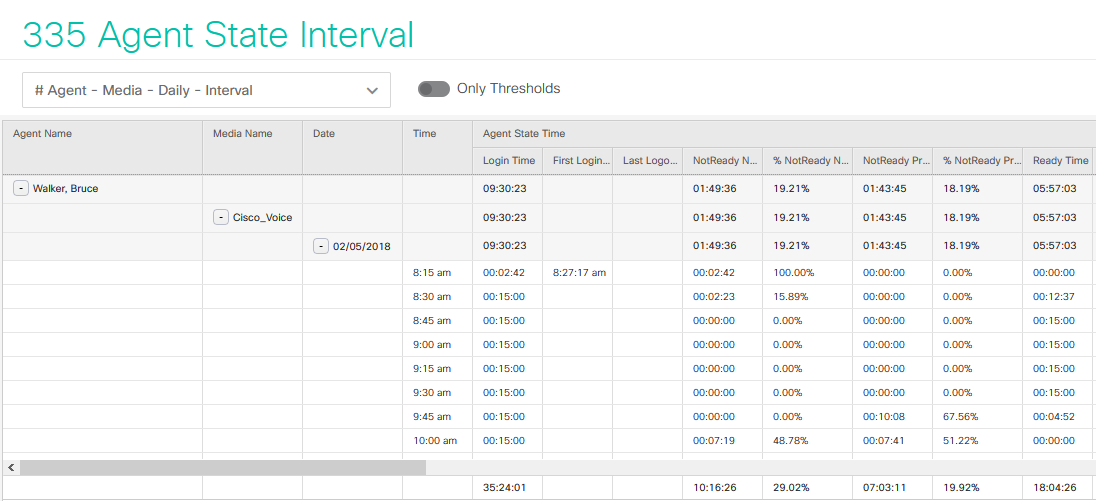Viewport: 1096px width, 503px height.
Task: Click the Login Time column header
Action: point(508,161)
